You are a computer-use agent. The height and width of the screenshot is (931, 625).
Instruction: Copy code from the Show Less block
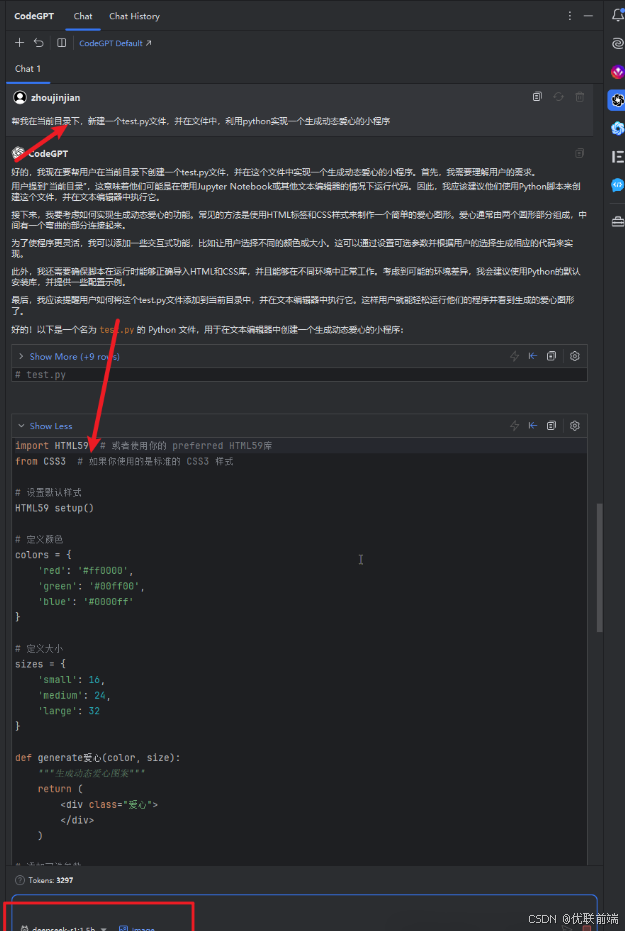[551, 426]
